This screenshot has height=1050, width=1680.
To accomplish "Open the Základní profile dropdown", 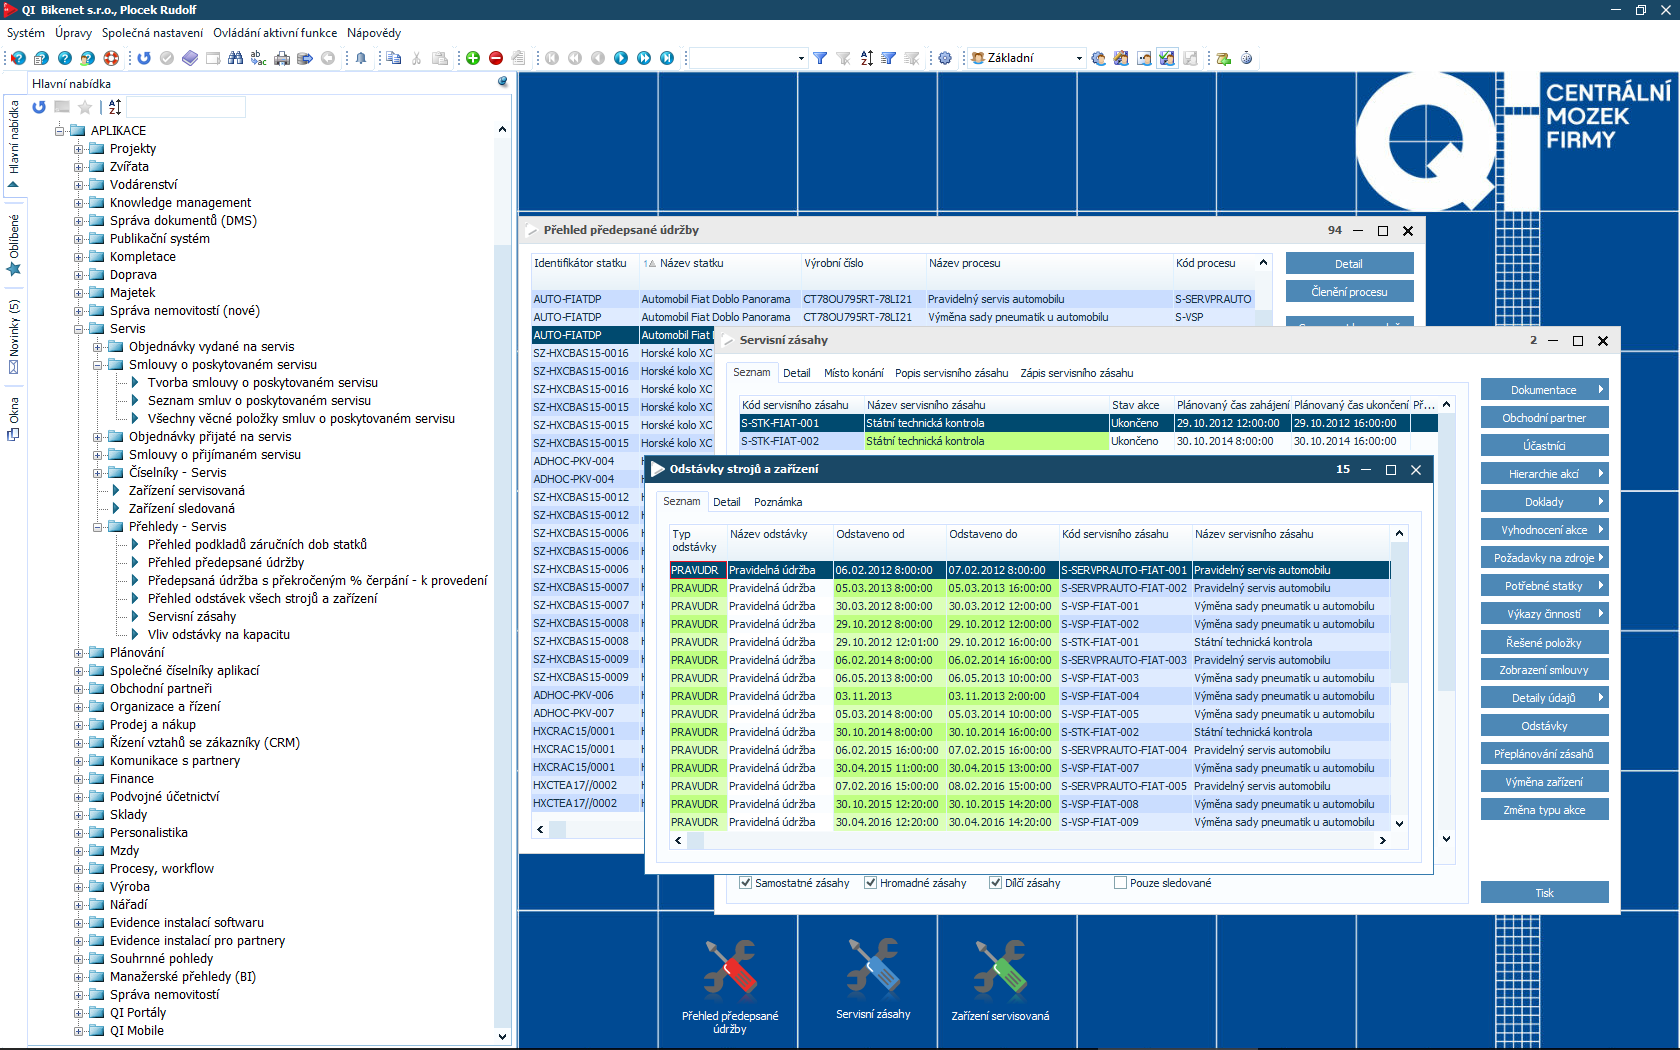I will click(x=1079, y=58).
